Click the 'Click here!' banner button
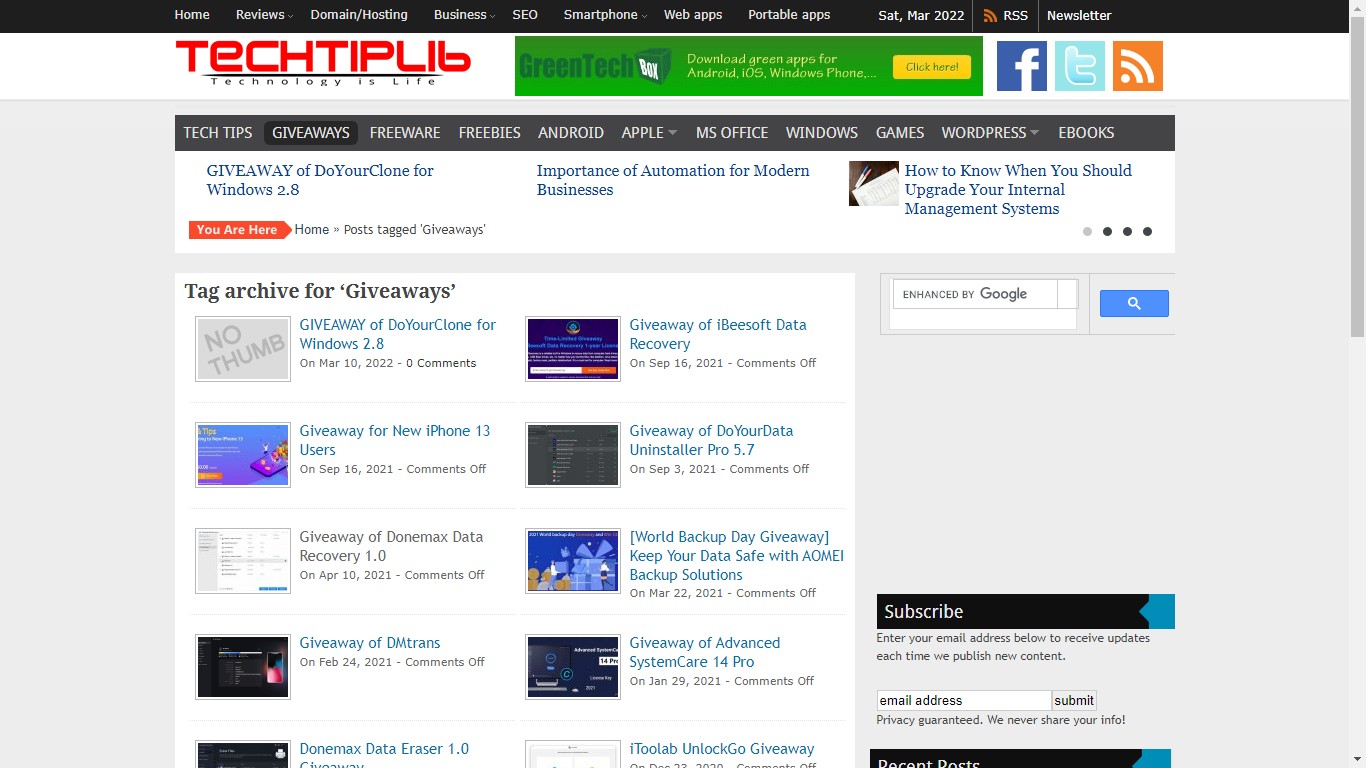1366x768 pixels. coord(932,67)
